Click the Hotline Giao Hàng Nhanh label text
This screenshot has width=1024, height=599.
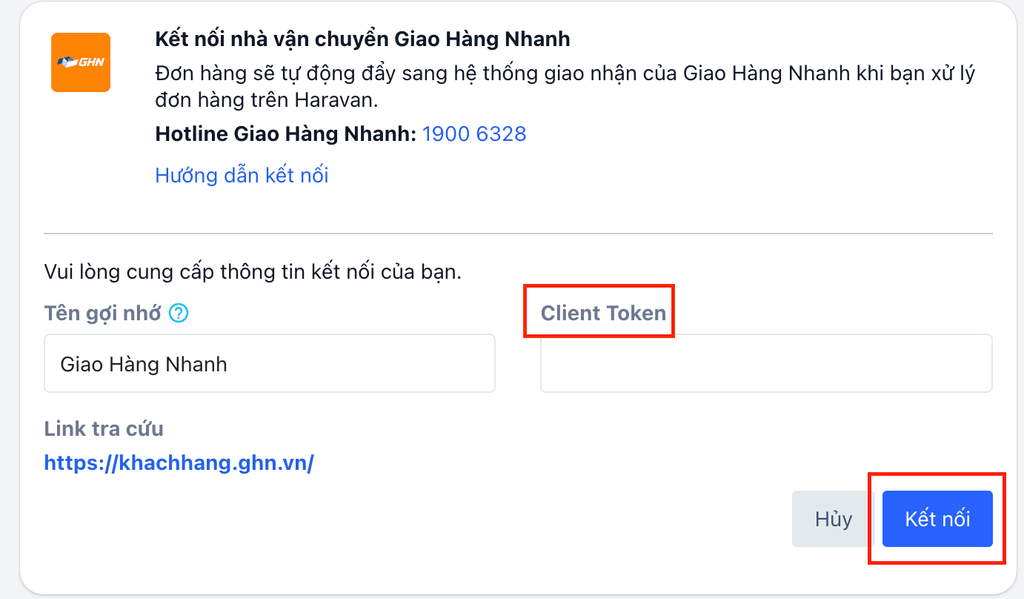click(x=285, y=133)
